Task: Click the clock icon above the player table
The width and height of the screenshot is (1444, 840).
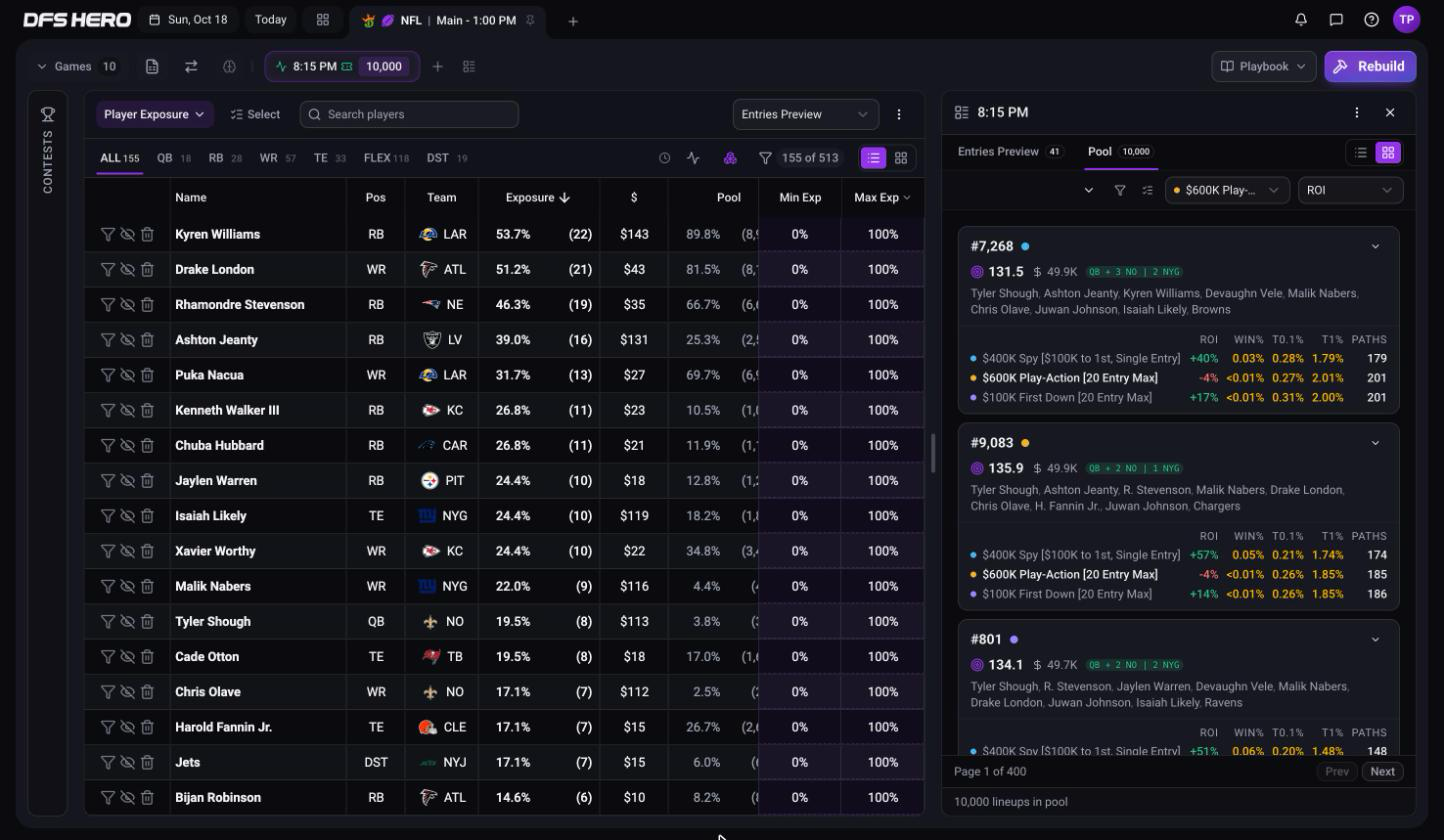Action: pos(664,158)
